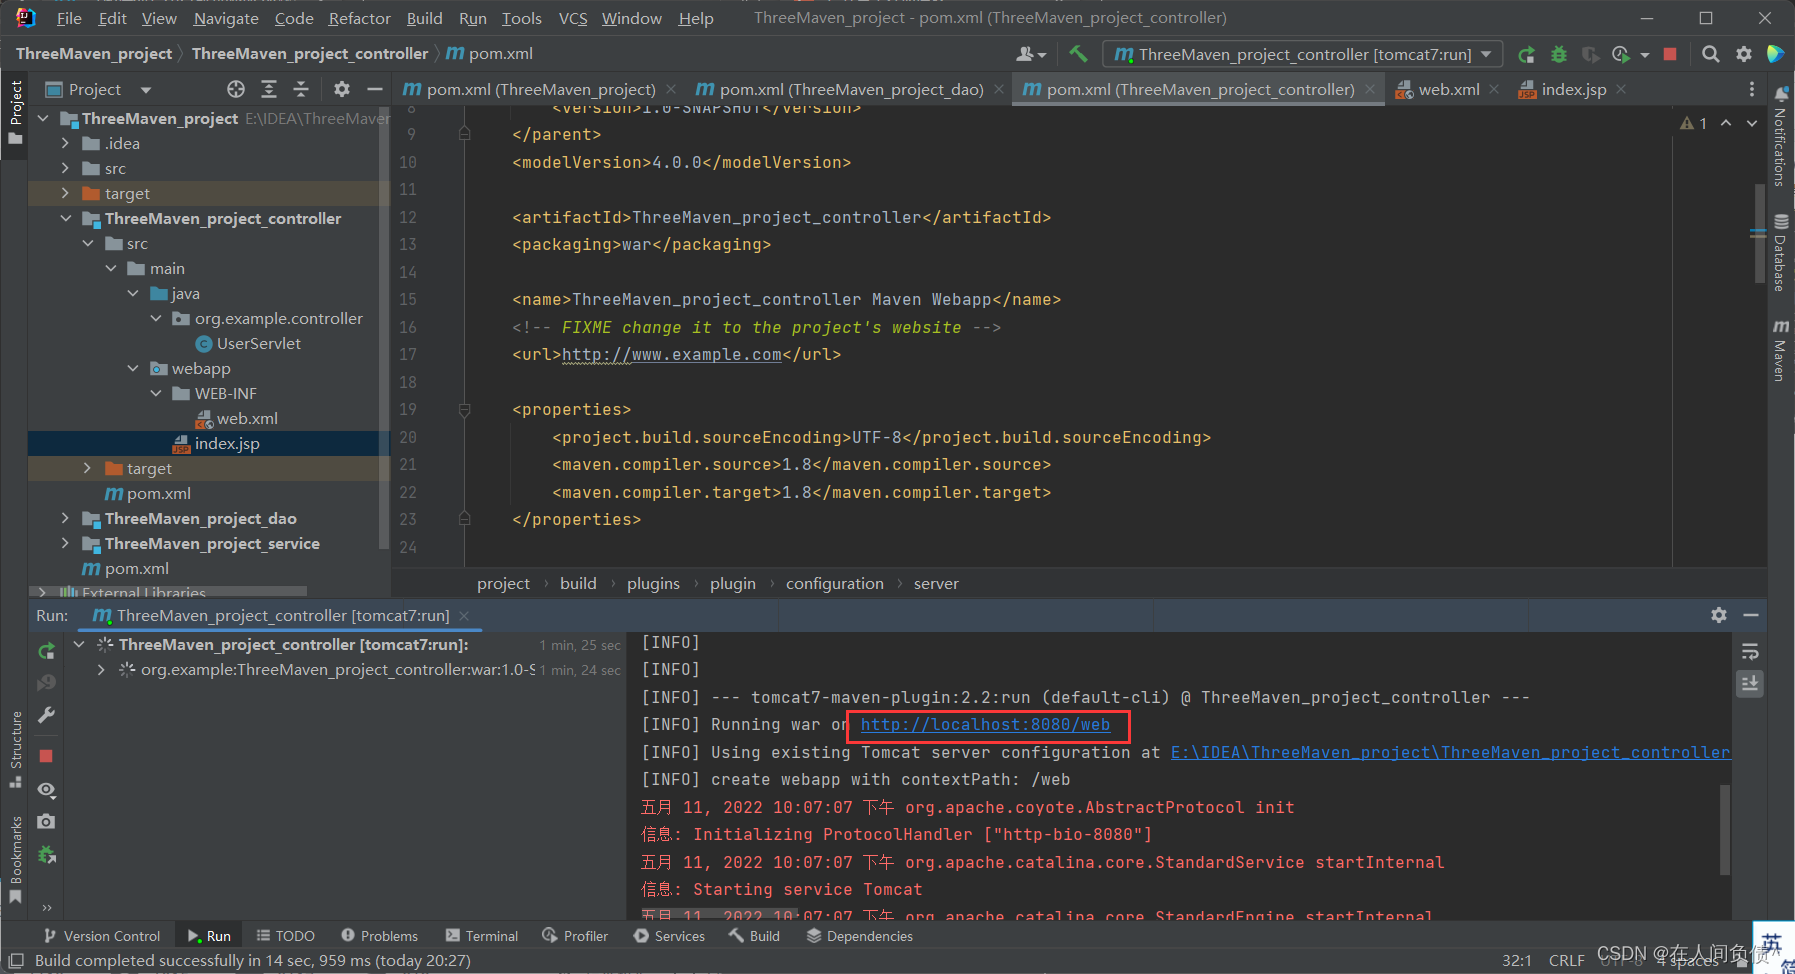The height and width of the screenshot is (974, 1795).
Task: Click Expand All in Project panel
Action: tap(269, 89)
